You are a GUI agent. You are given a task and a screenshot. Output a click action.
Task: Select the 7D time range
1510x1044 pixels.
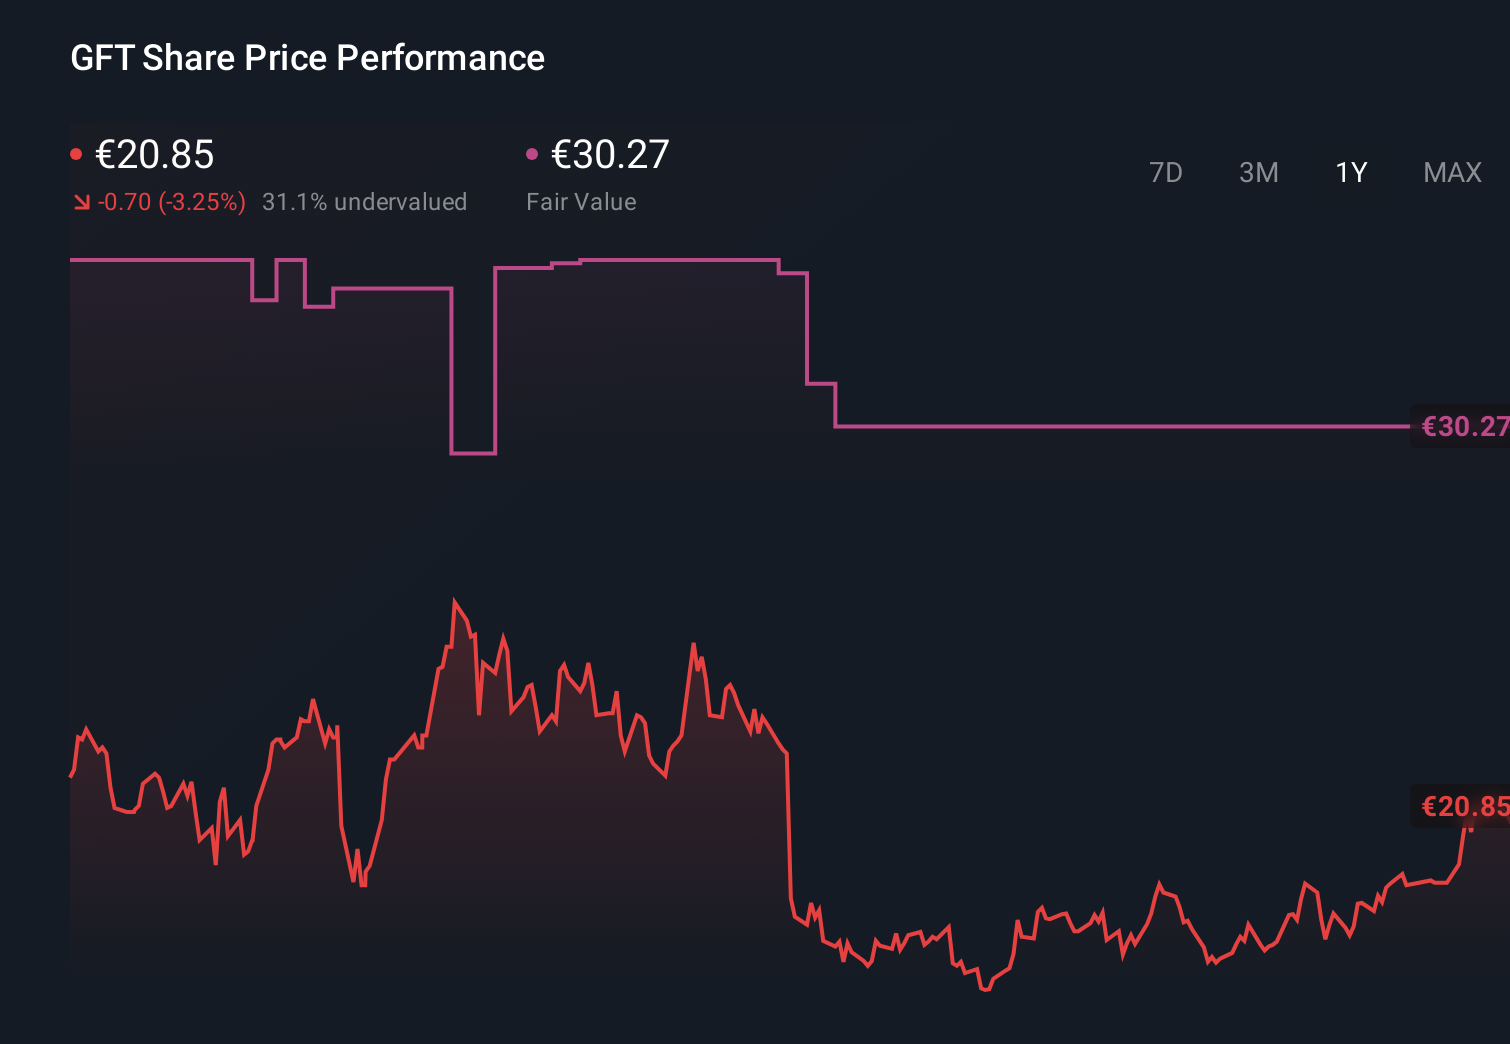pos(1166,172)
